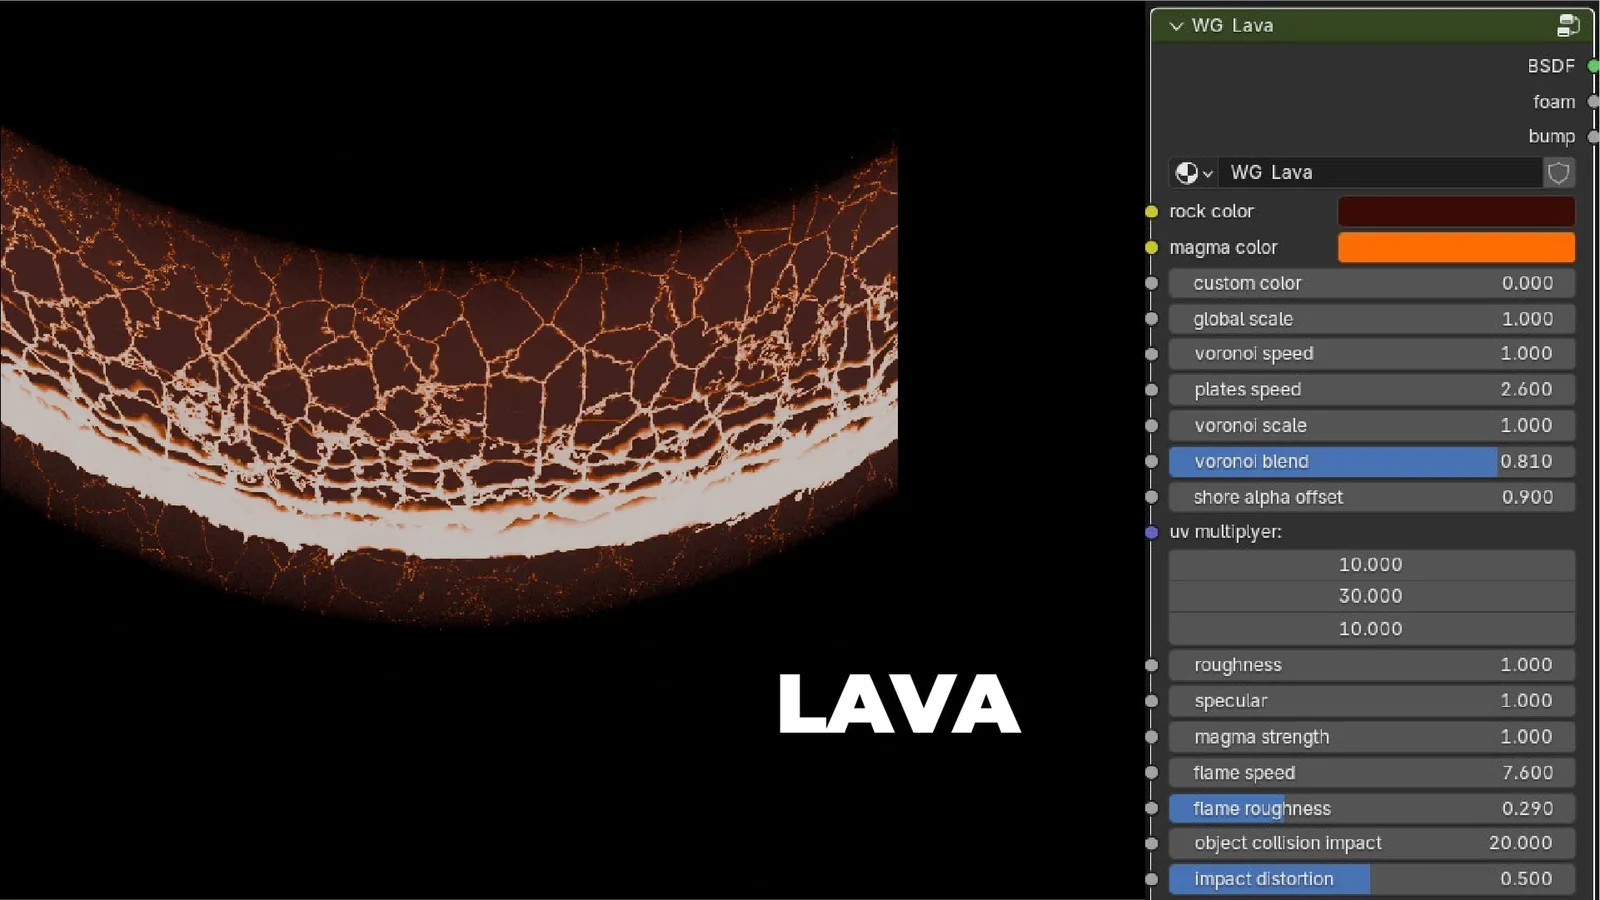This screenshot has height=900, width=1600.
Task: Click the duplicate icon in the node header
Action: pyautogui.click(x=1567, y=25)
